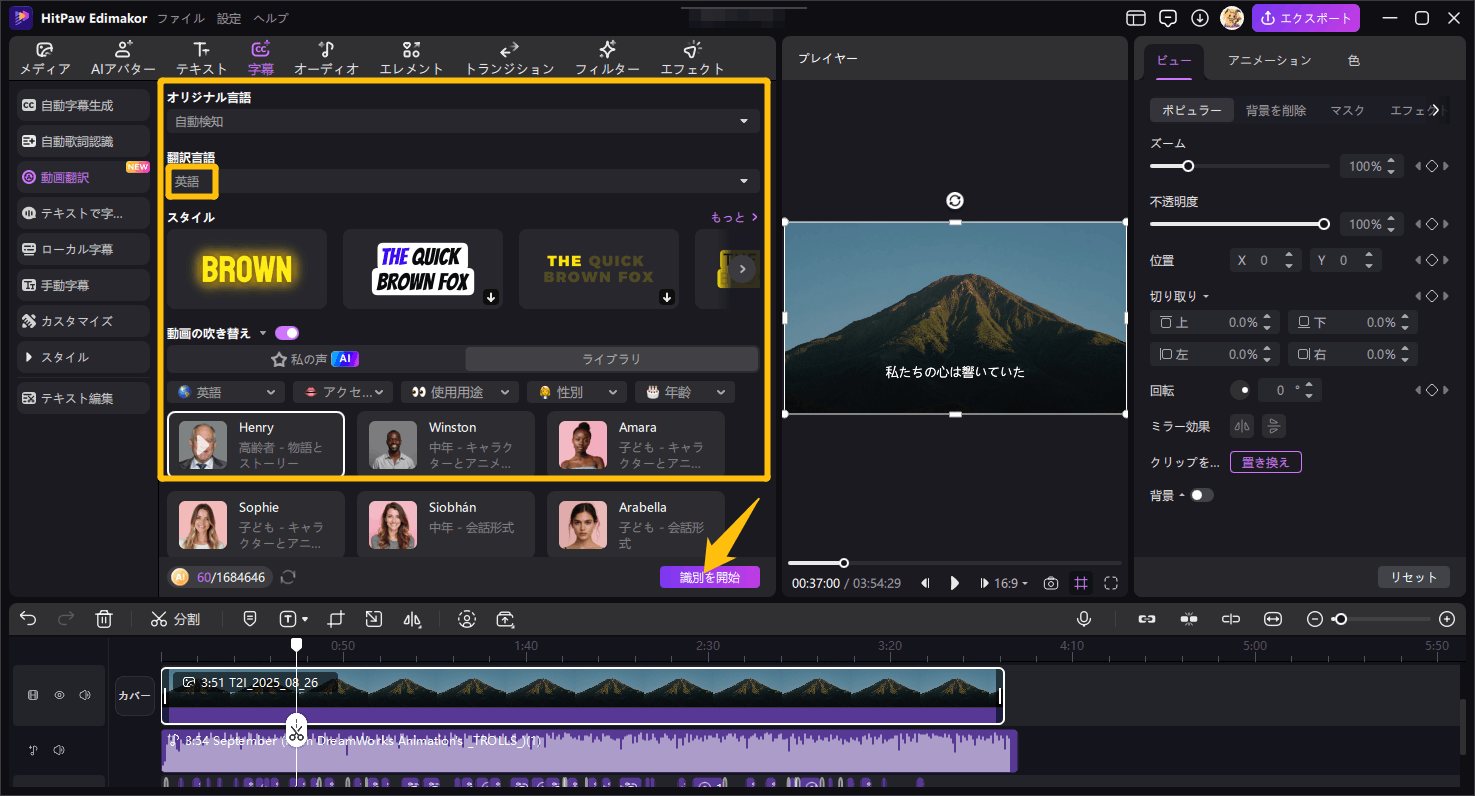Toggle the 動画の吹き替え dubbing switch

[x=287, y=333]
